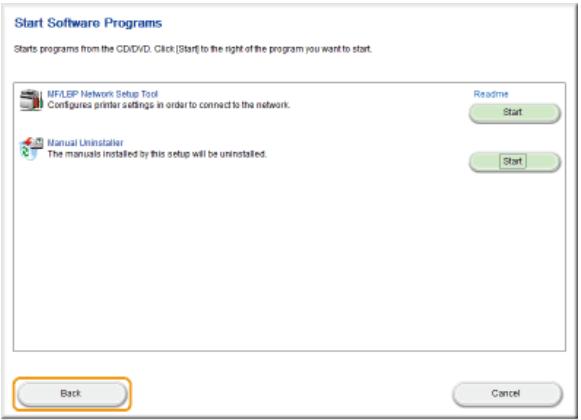Start the Manual Uninstaller program
Screen dimensions: 581x420
point(515,162)
